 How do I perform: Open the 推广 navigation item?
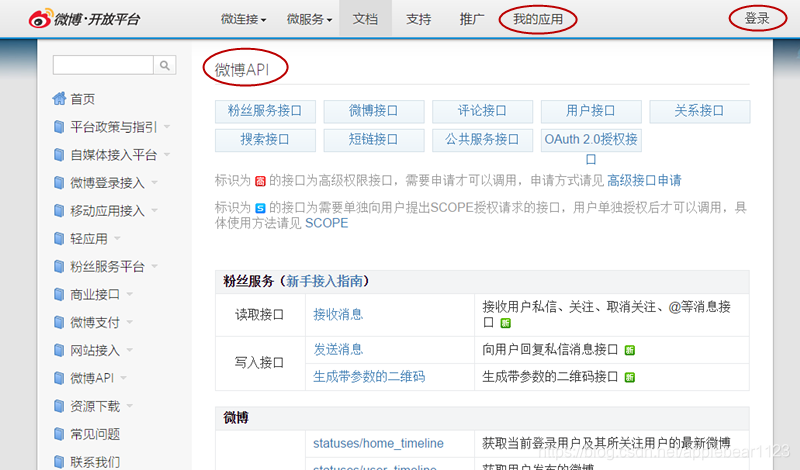click(x=471, y=19)
